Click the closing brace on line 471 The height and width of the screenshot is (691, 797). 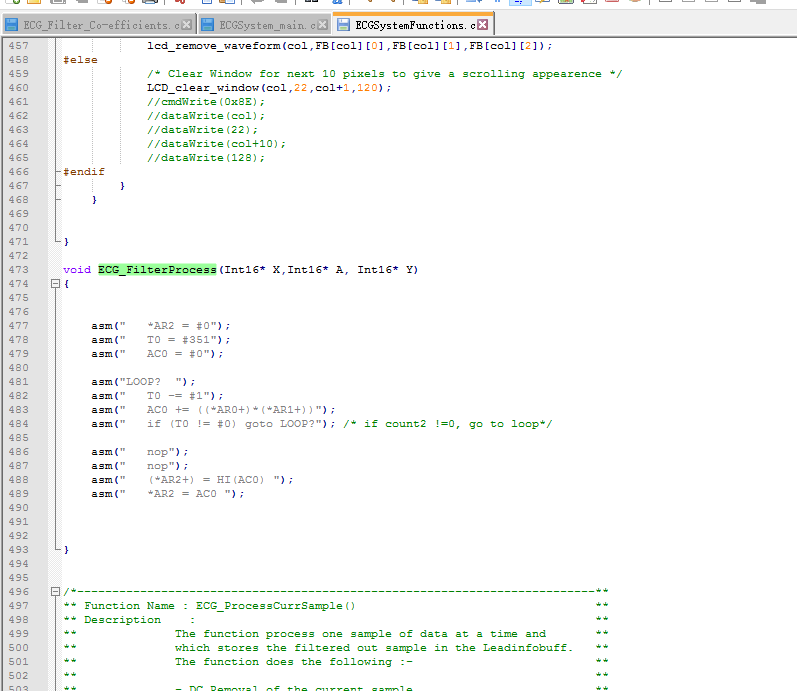pos(66,242)
